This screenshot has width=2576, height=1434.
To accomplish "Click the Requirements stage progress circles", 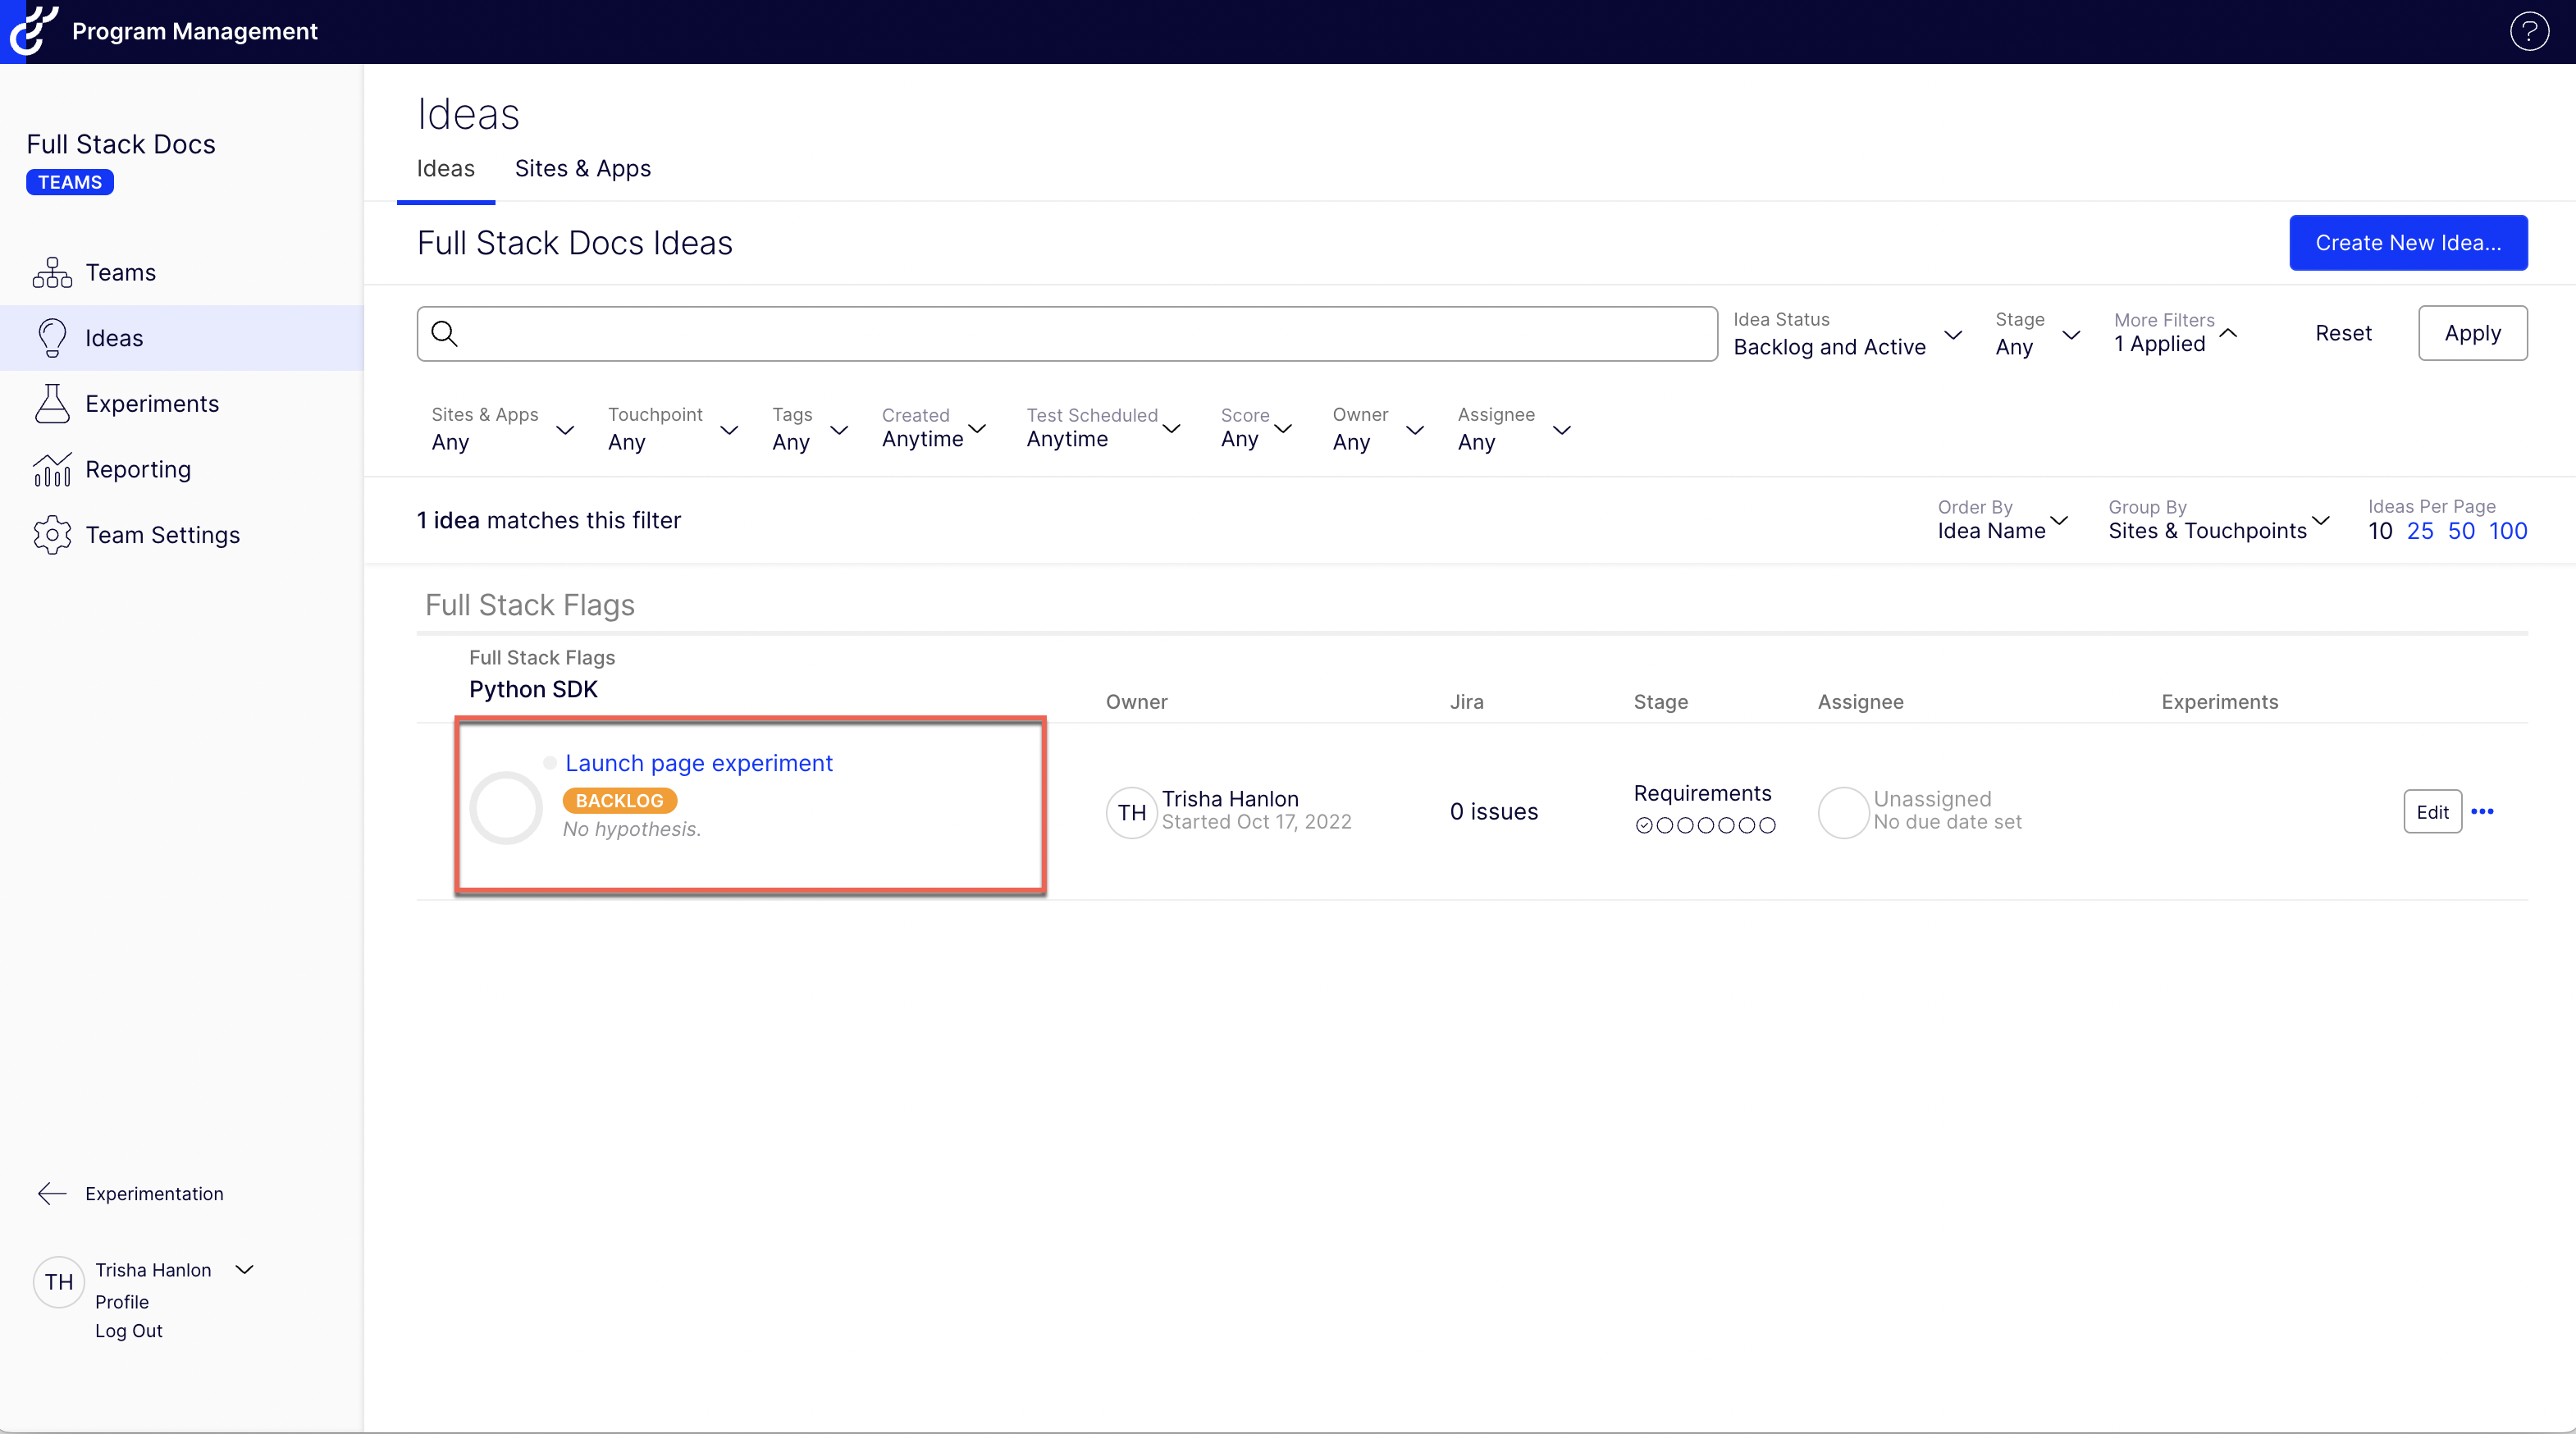I will [1706, 825].
